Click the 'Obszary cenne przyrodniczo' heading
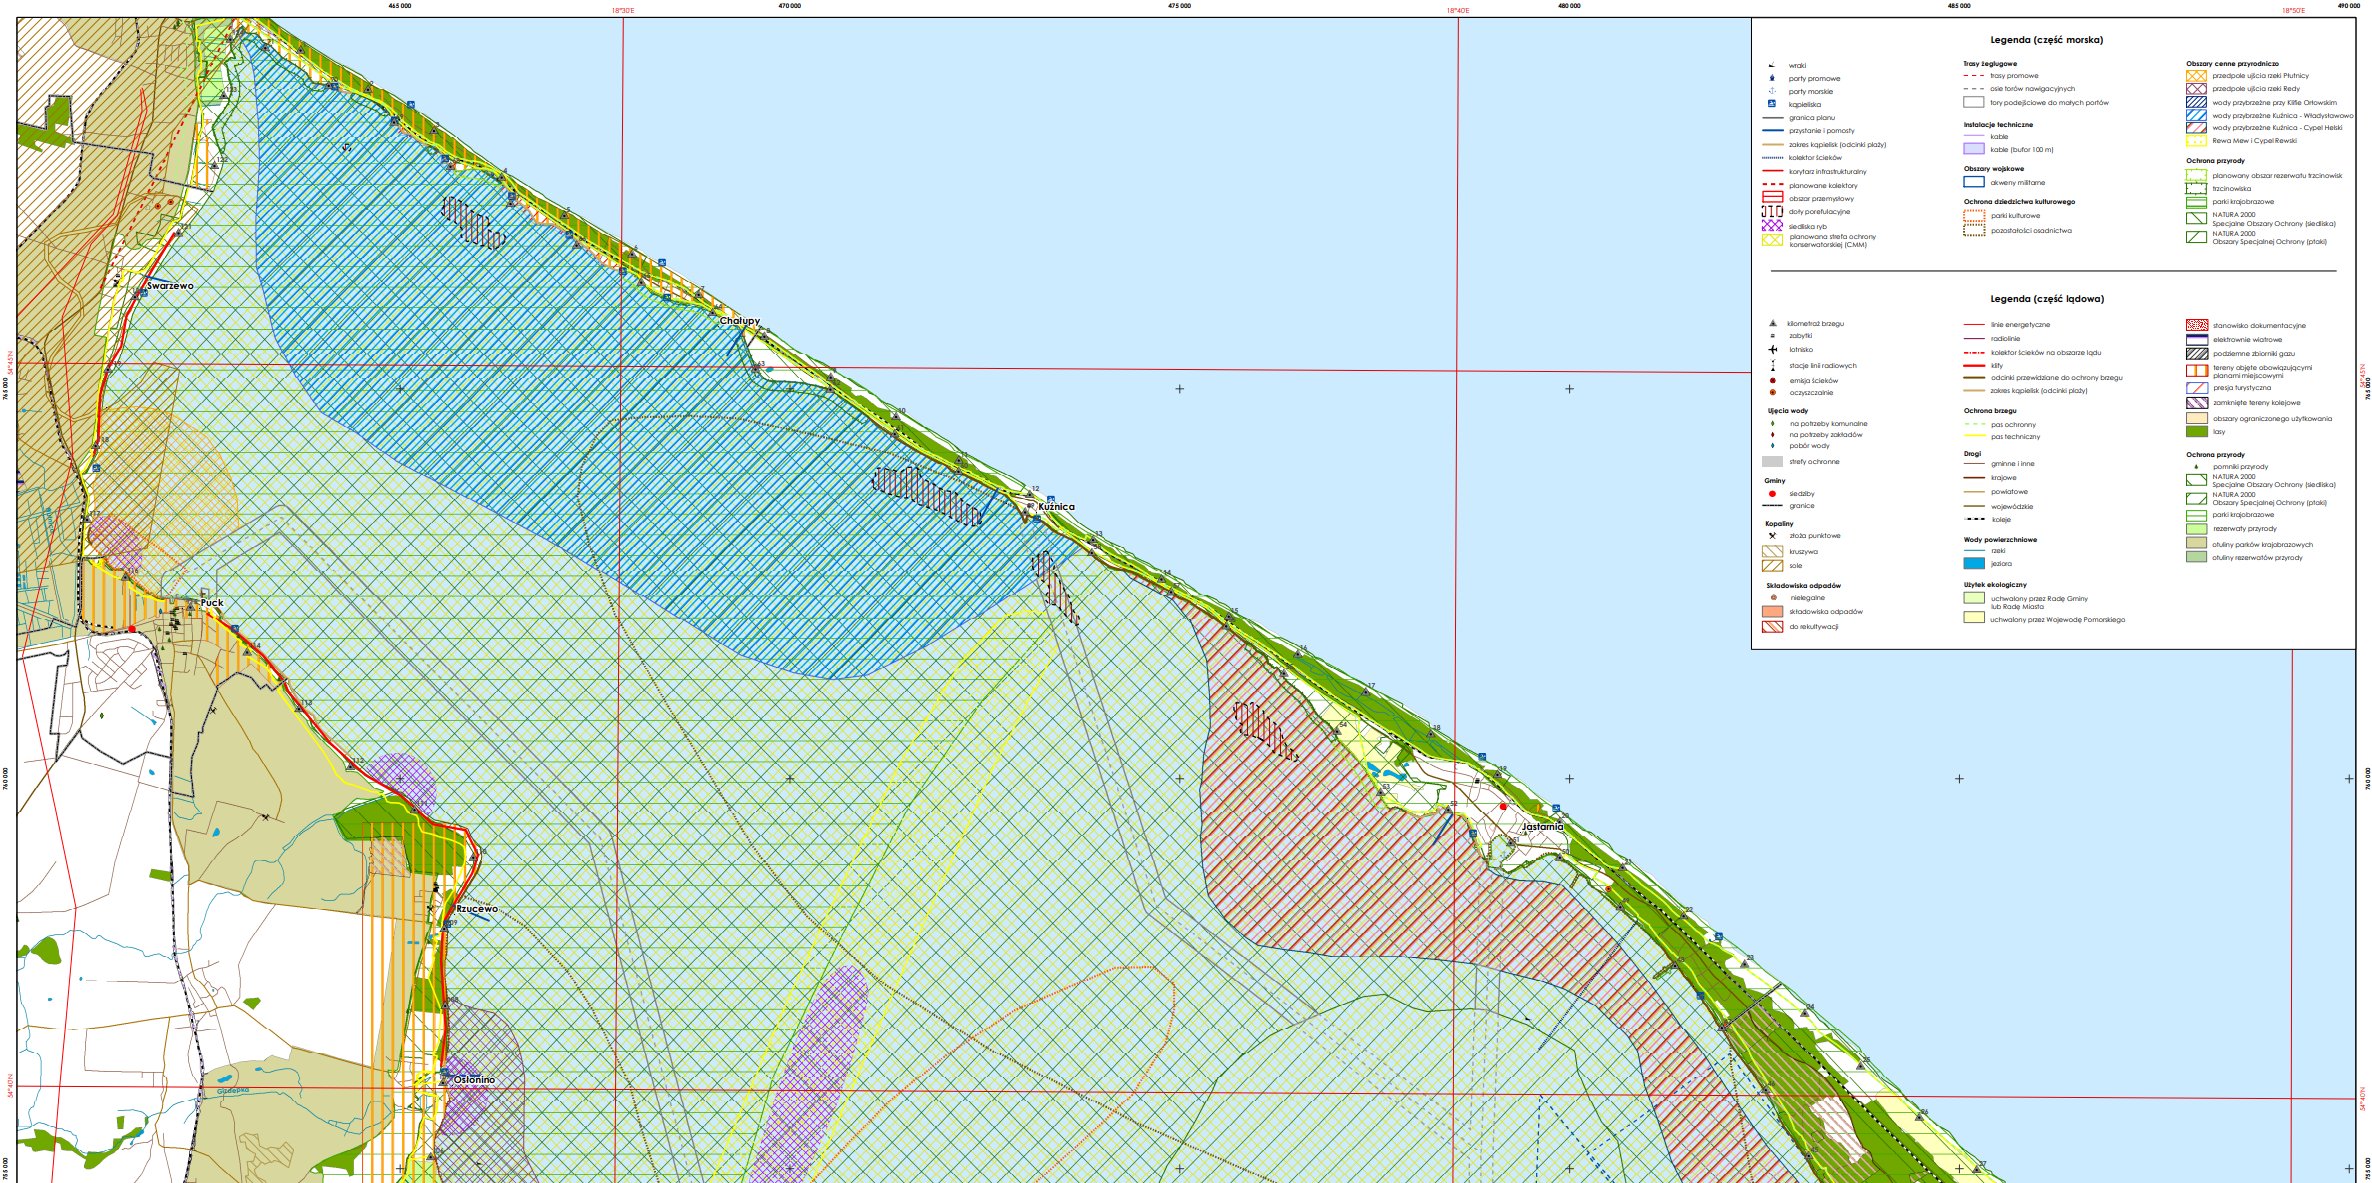Image resolution: width=2372 pixels, height=1183 pixels. (x=2232, y=63)
